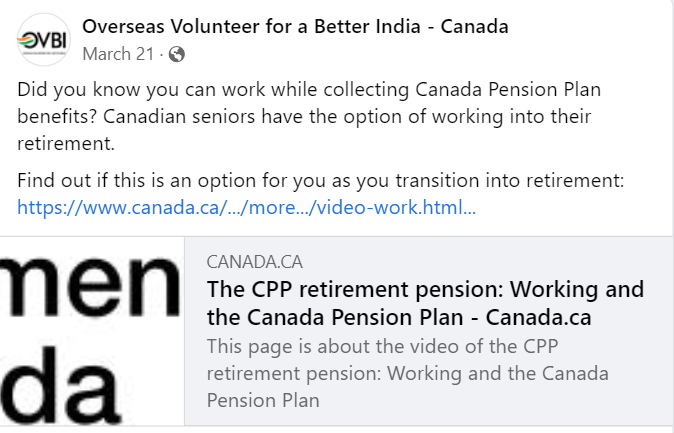Click the large 'da' letters in the thumbnail
This screenshot has height=433, width=674.
[60, 385]
